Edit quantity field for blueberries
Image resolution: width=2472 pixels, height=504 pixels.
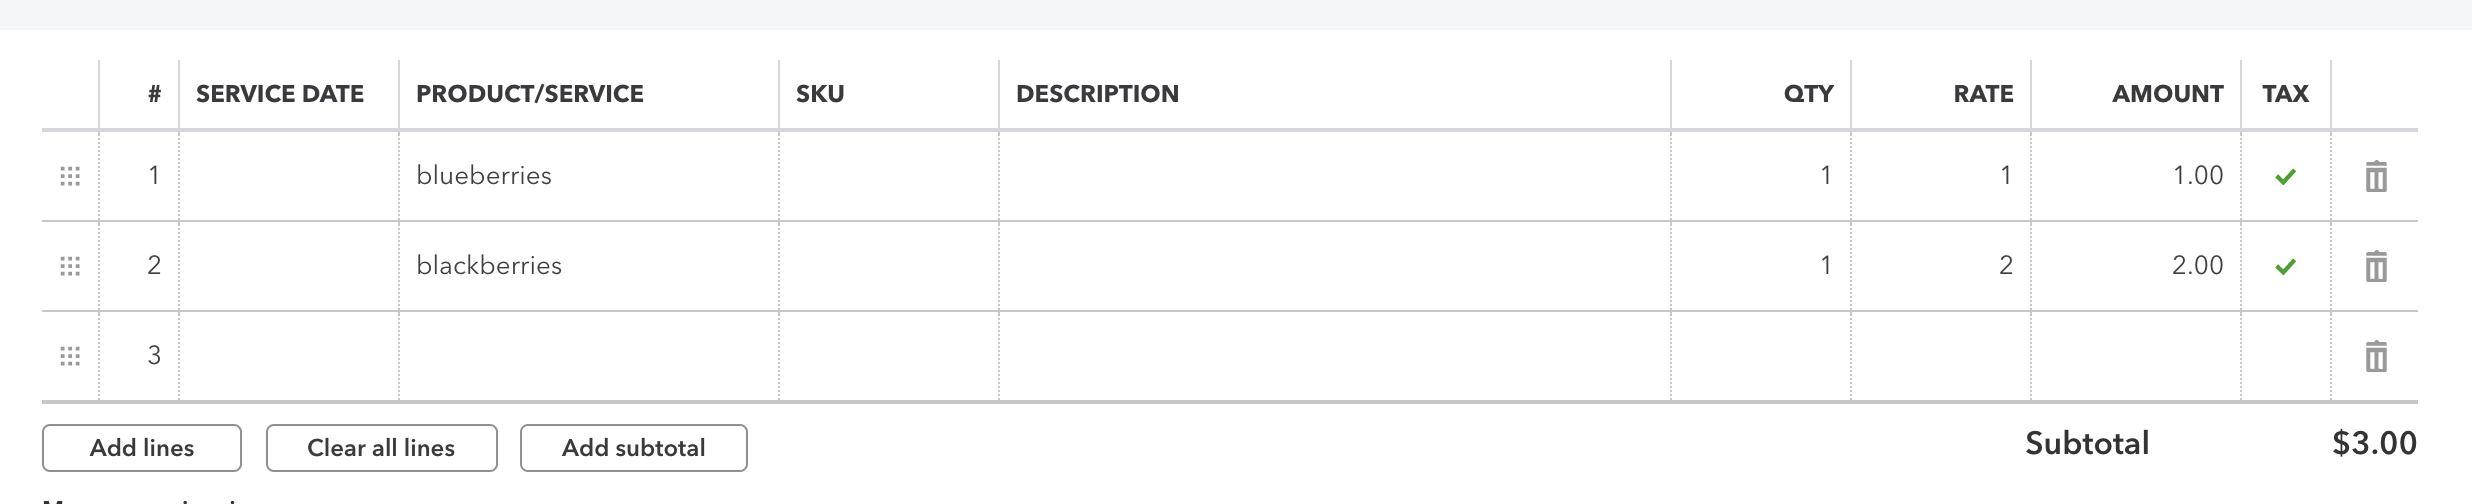point(1760,176)
